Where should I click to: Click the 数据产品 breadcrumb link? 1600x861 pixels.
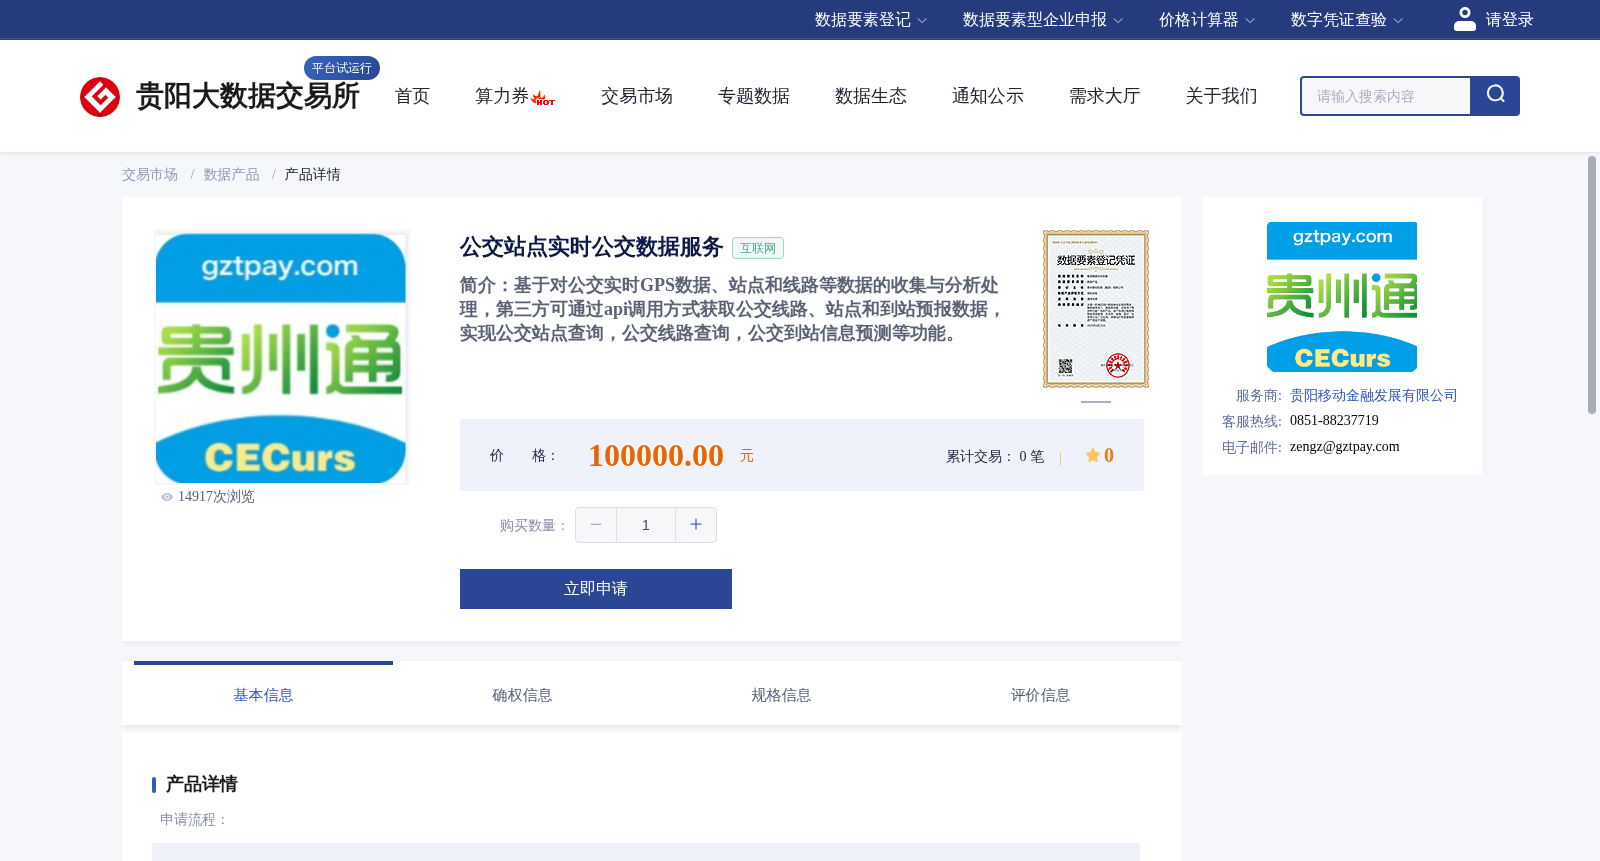232,174
